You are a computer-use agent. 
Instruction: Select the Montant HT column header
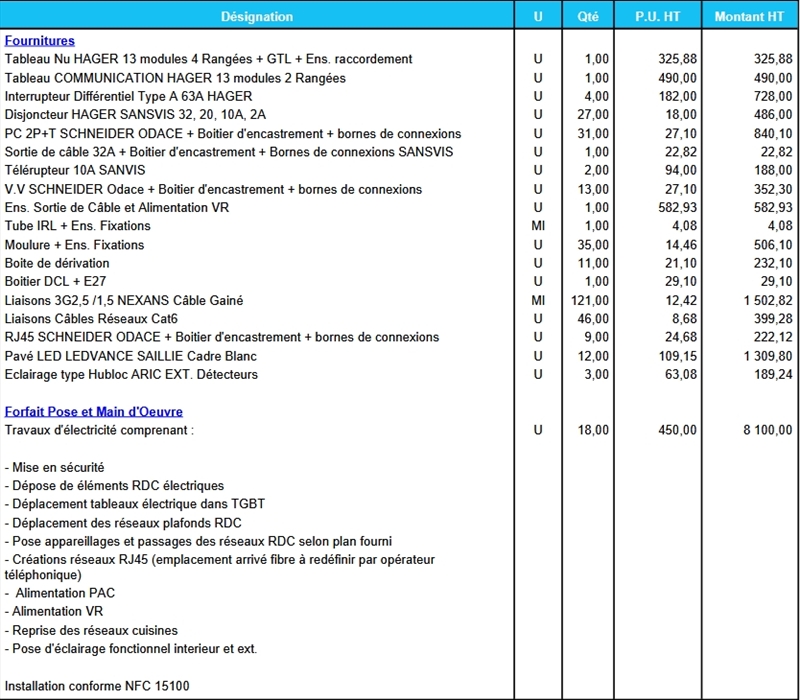[x=748, y=16]
